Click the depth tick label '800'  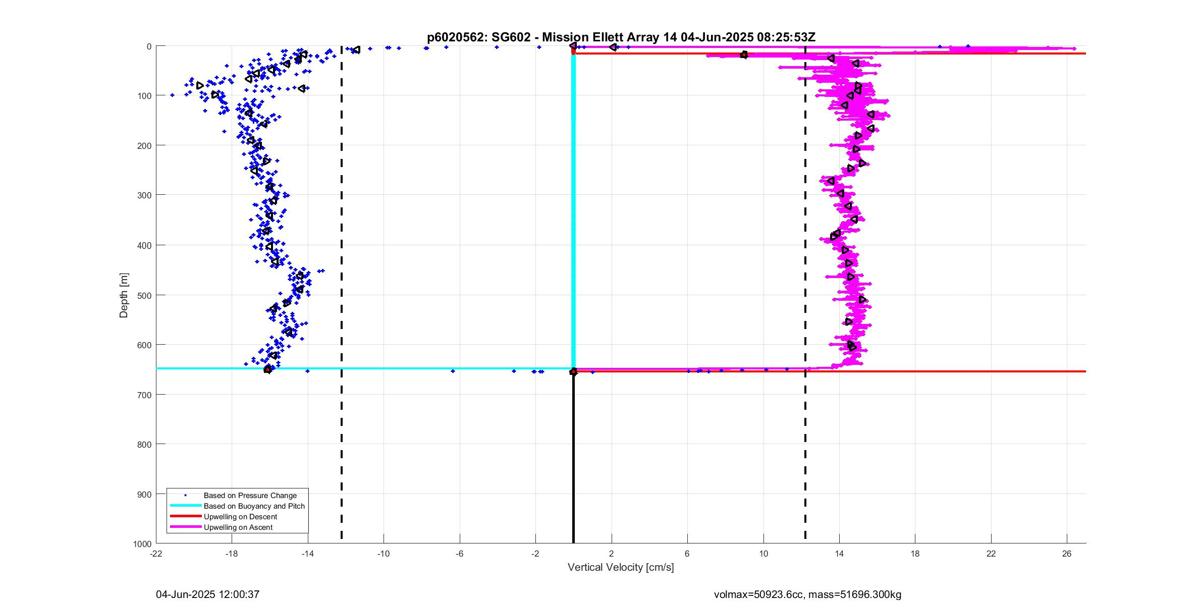pos(143,444)
